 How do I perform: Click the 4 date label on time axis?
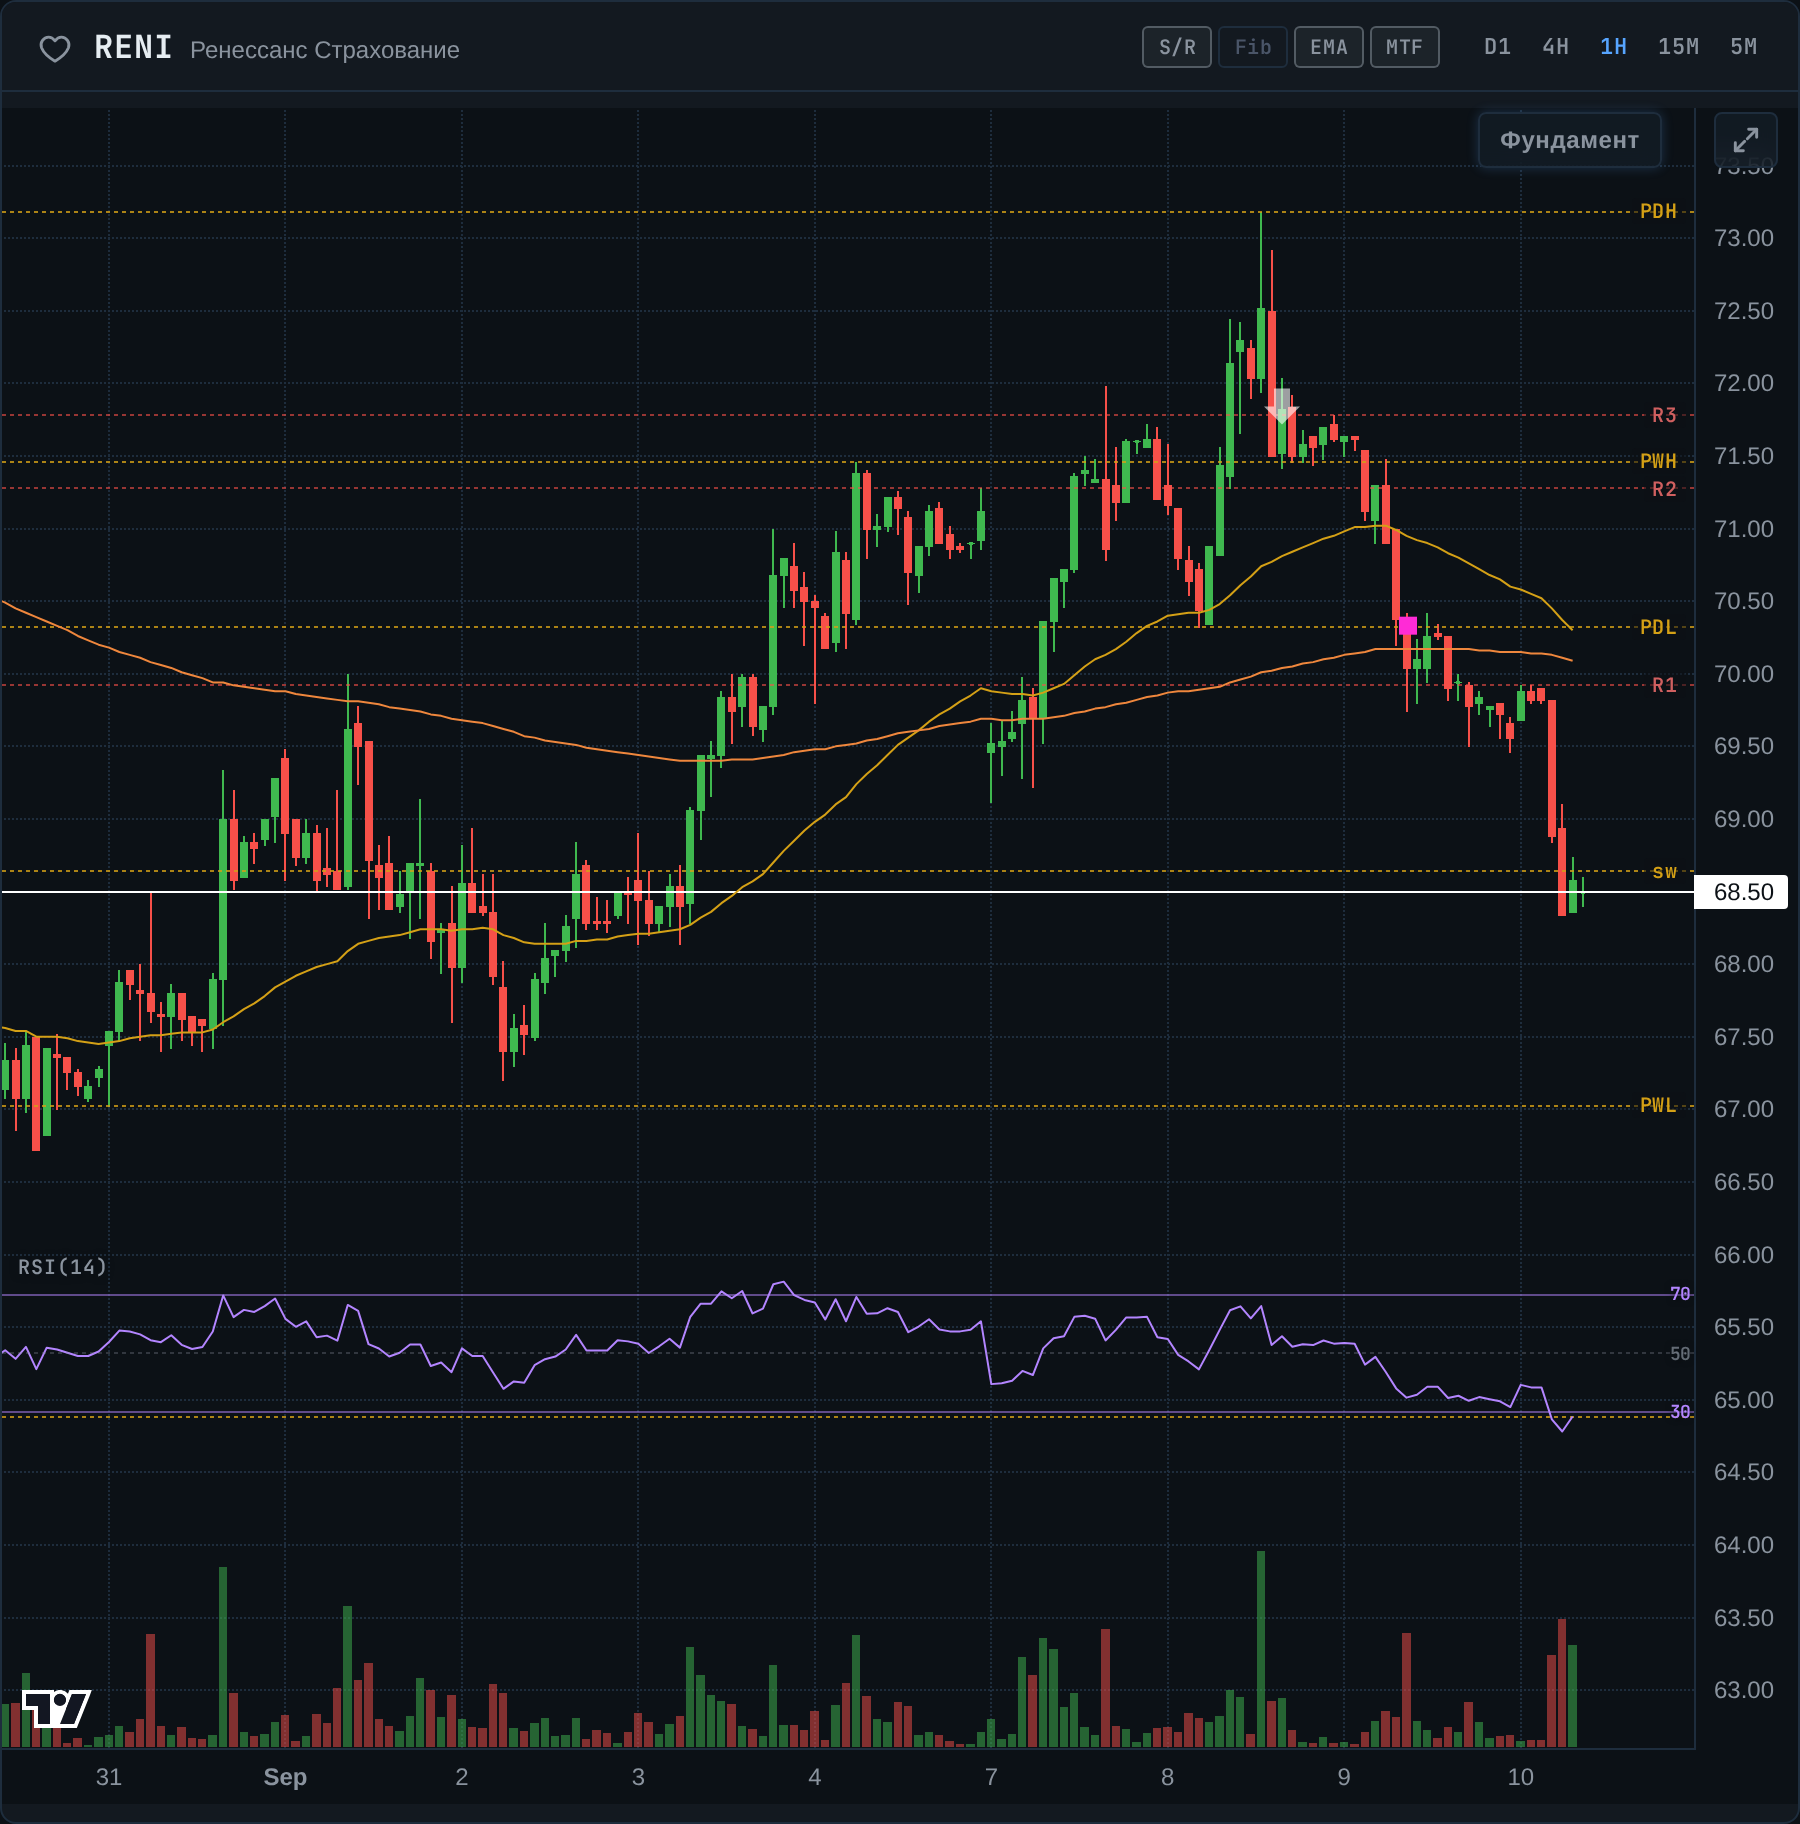[815, 1777]
